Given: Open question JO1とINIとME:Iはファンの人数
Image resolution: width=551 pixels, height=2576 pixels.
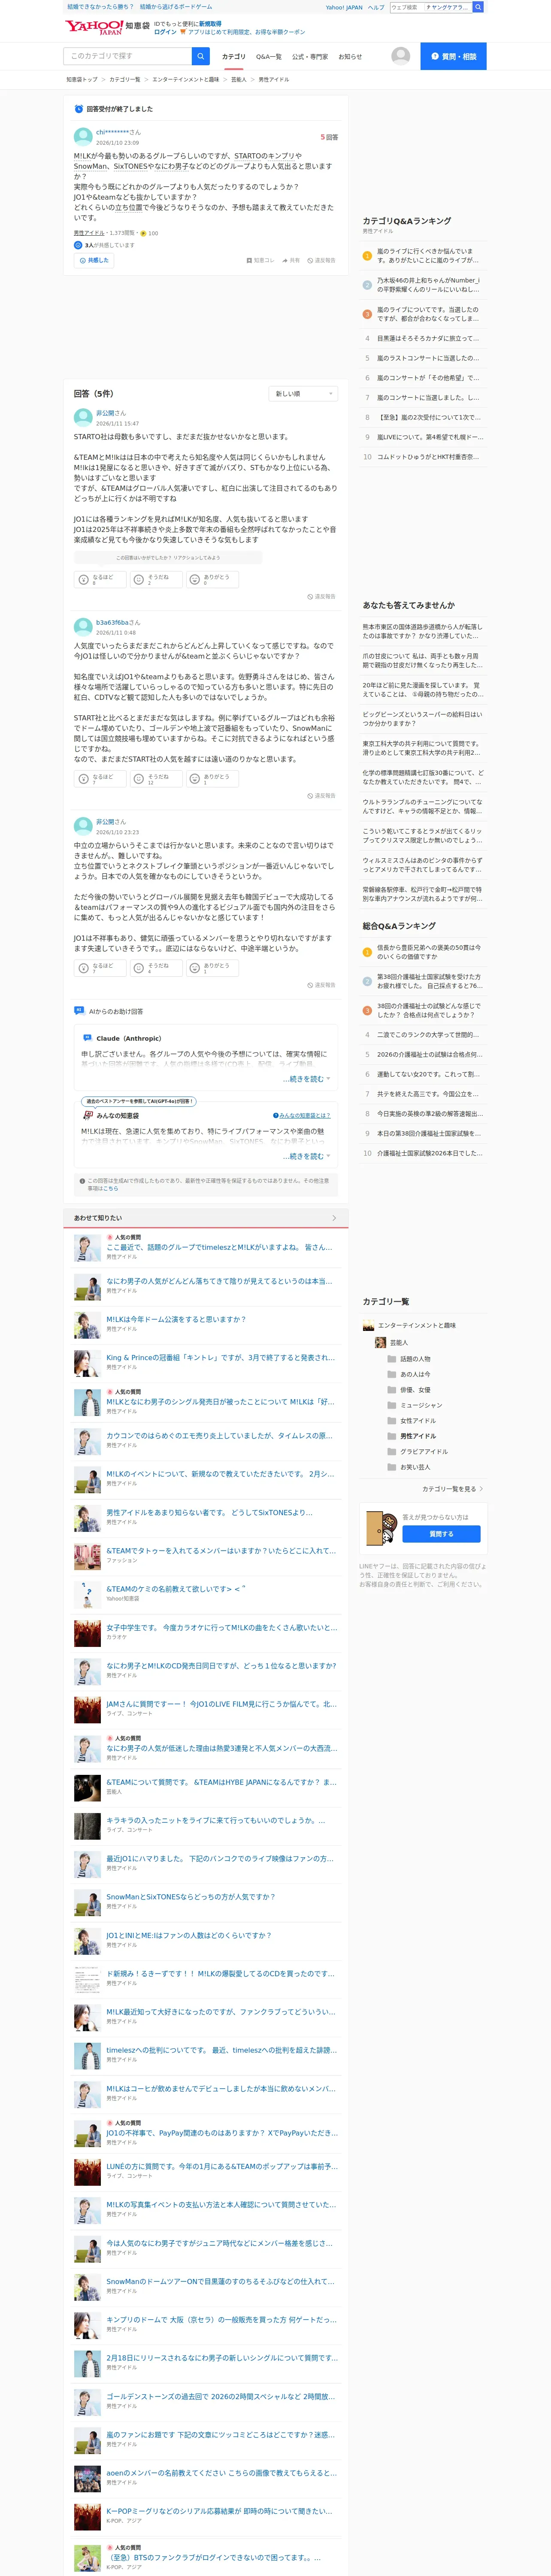Looking at the screenshot, I should coord(189,1934).
